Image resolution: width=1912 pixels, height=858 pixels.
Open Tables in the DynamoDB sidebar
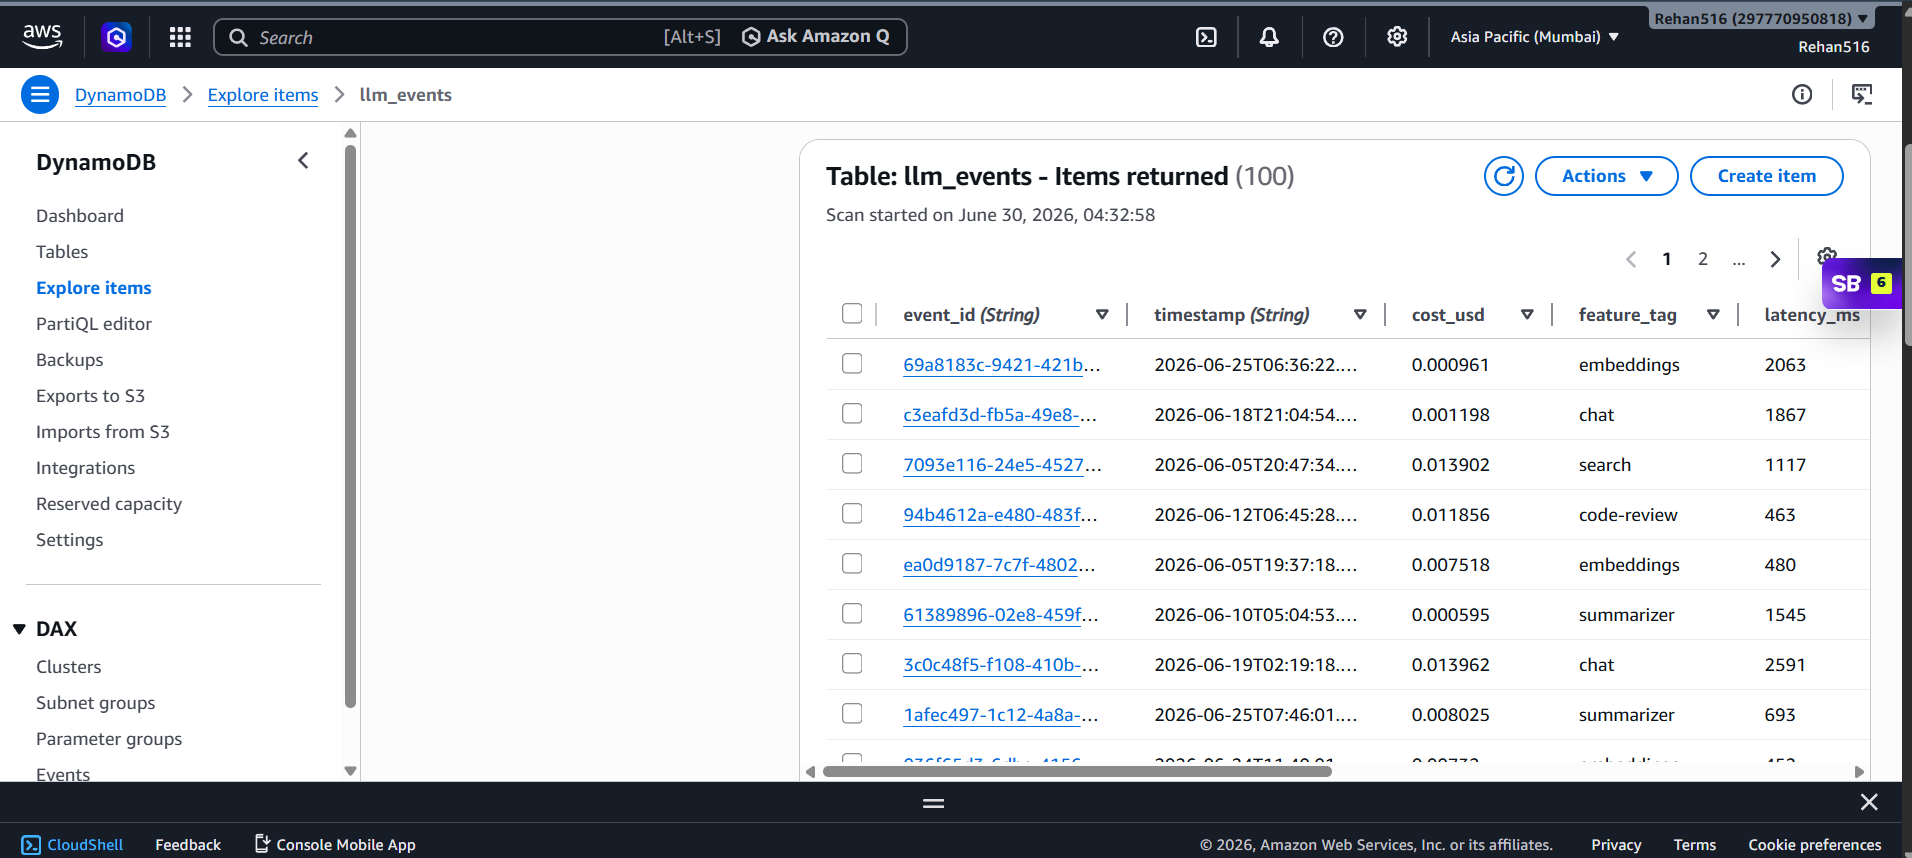click(62, 252)
